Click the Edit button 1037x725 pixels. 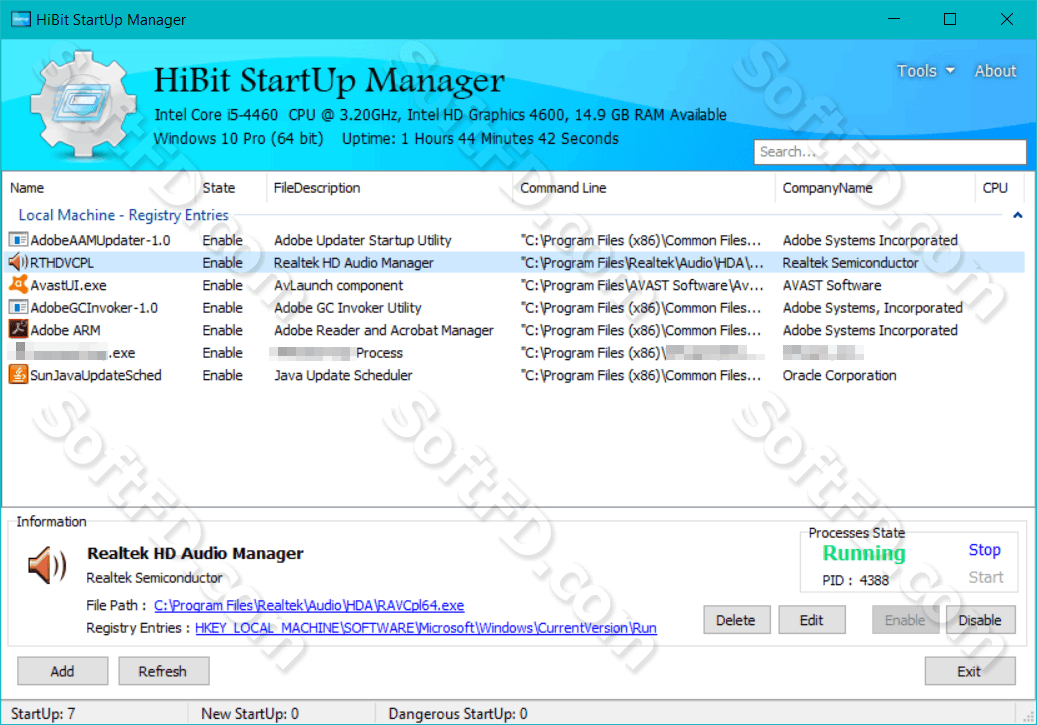click(811, 620)
